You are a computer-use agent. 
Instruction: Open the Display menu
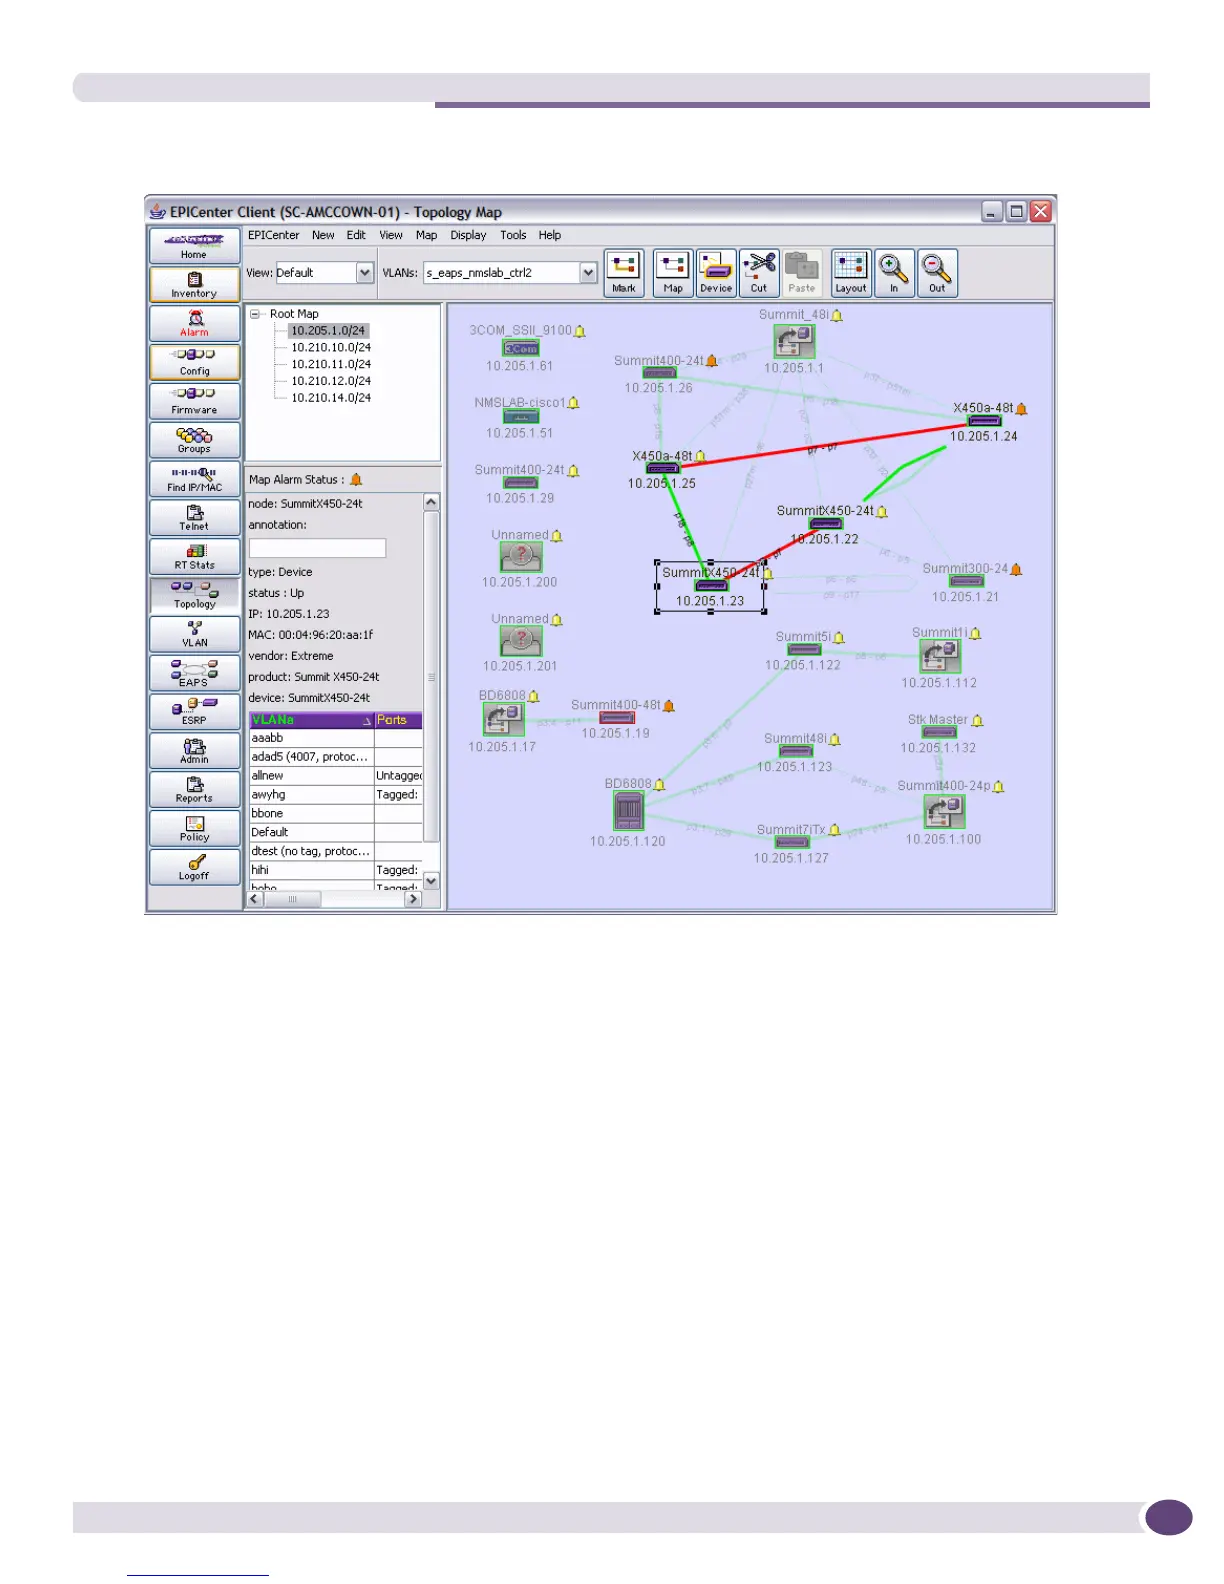tap(468, 235)
